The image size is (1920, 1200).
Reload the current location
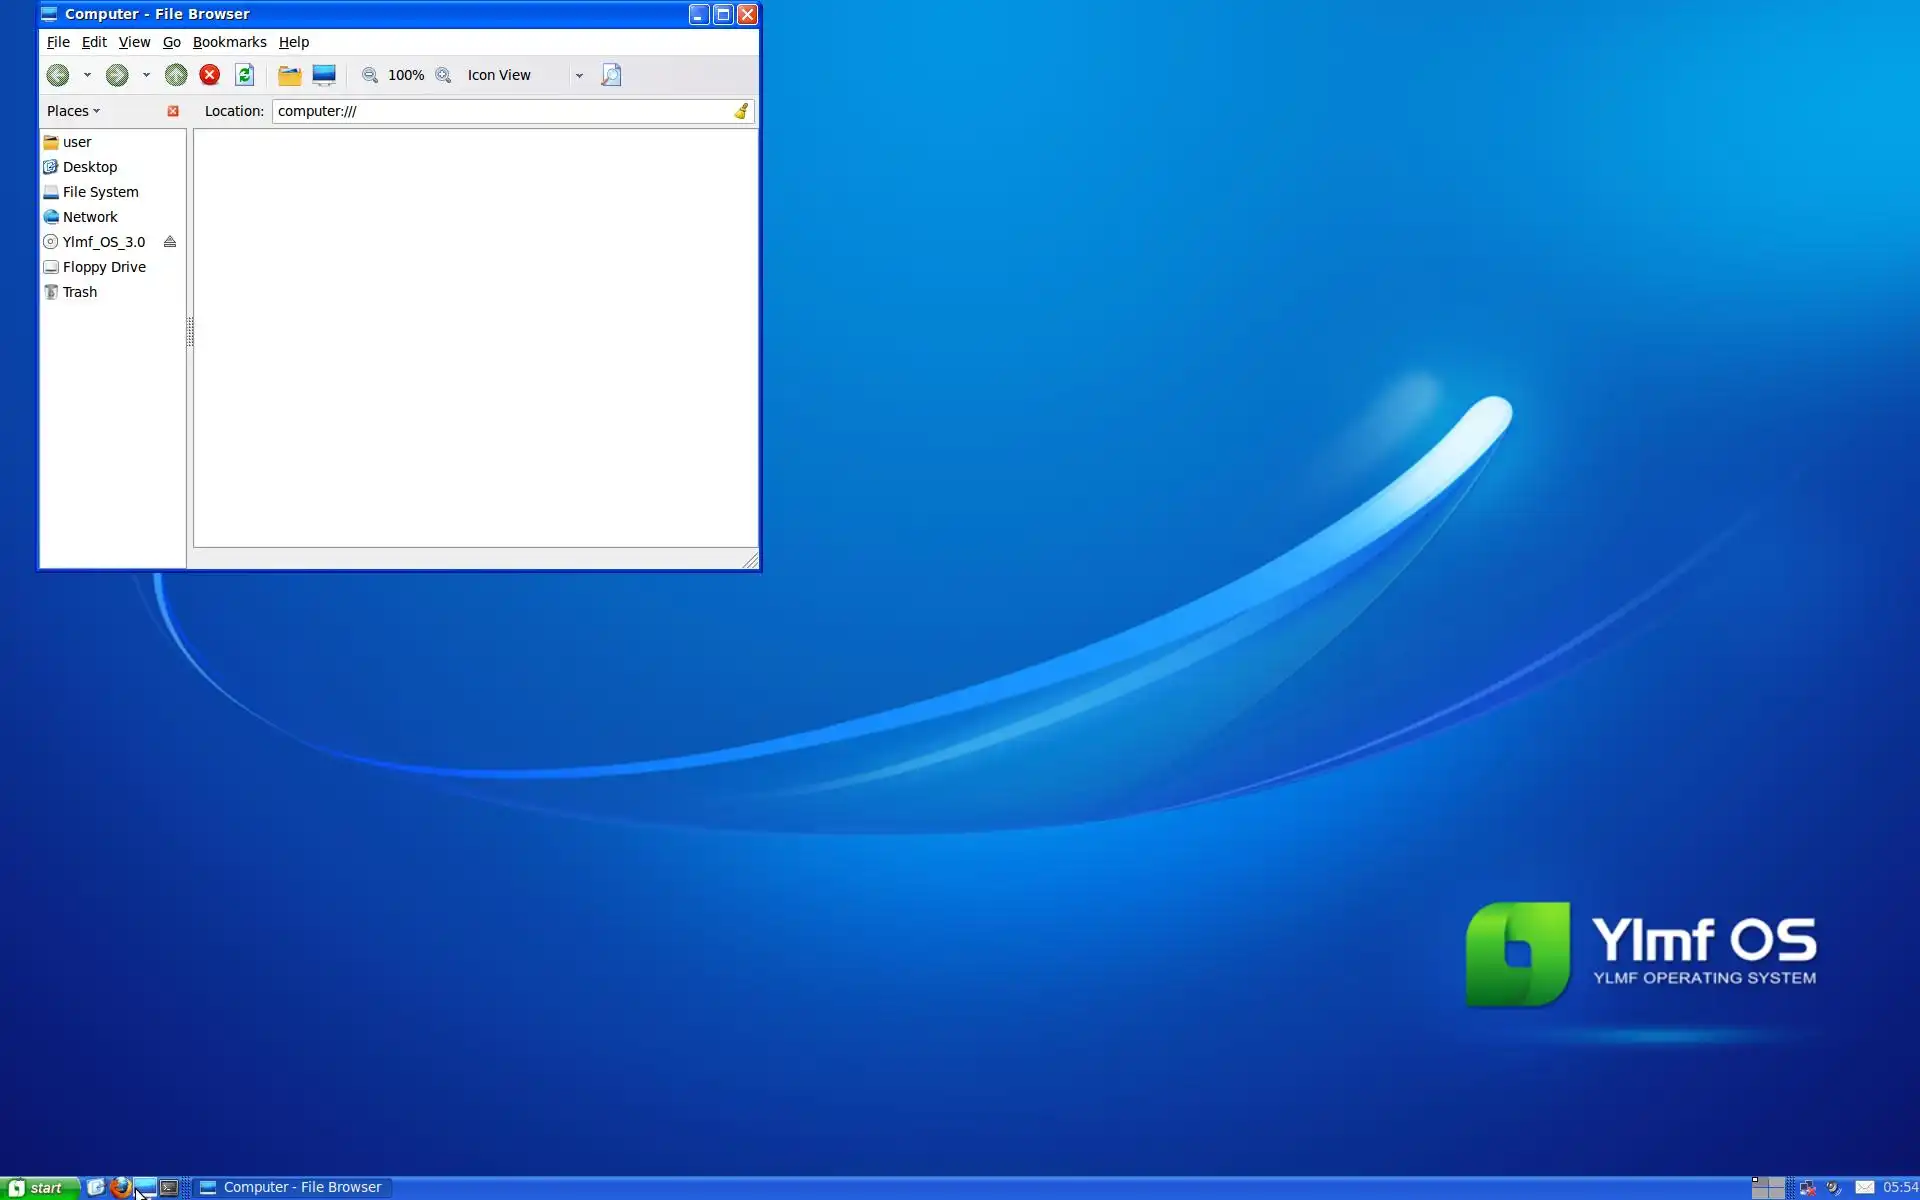tap(244, 75)
